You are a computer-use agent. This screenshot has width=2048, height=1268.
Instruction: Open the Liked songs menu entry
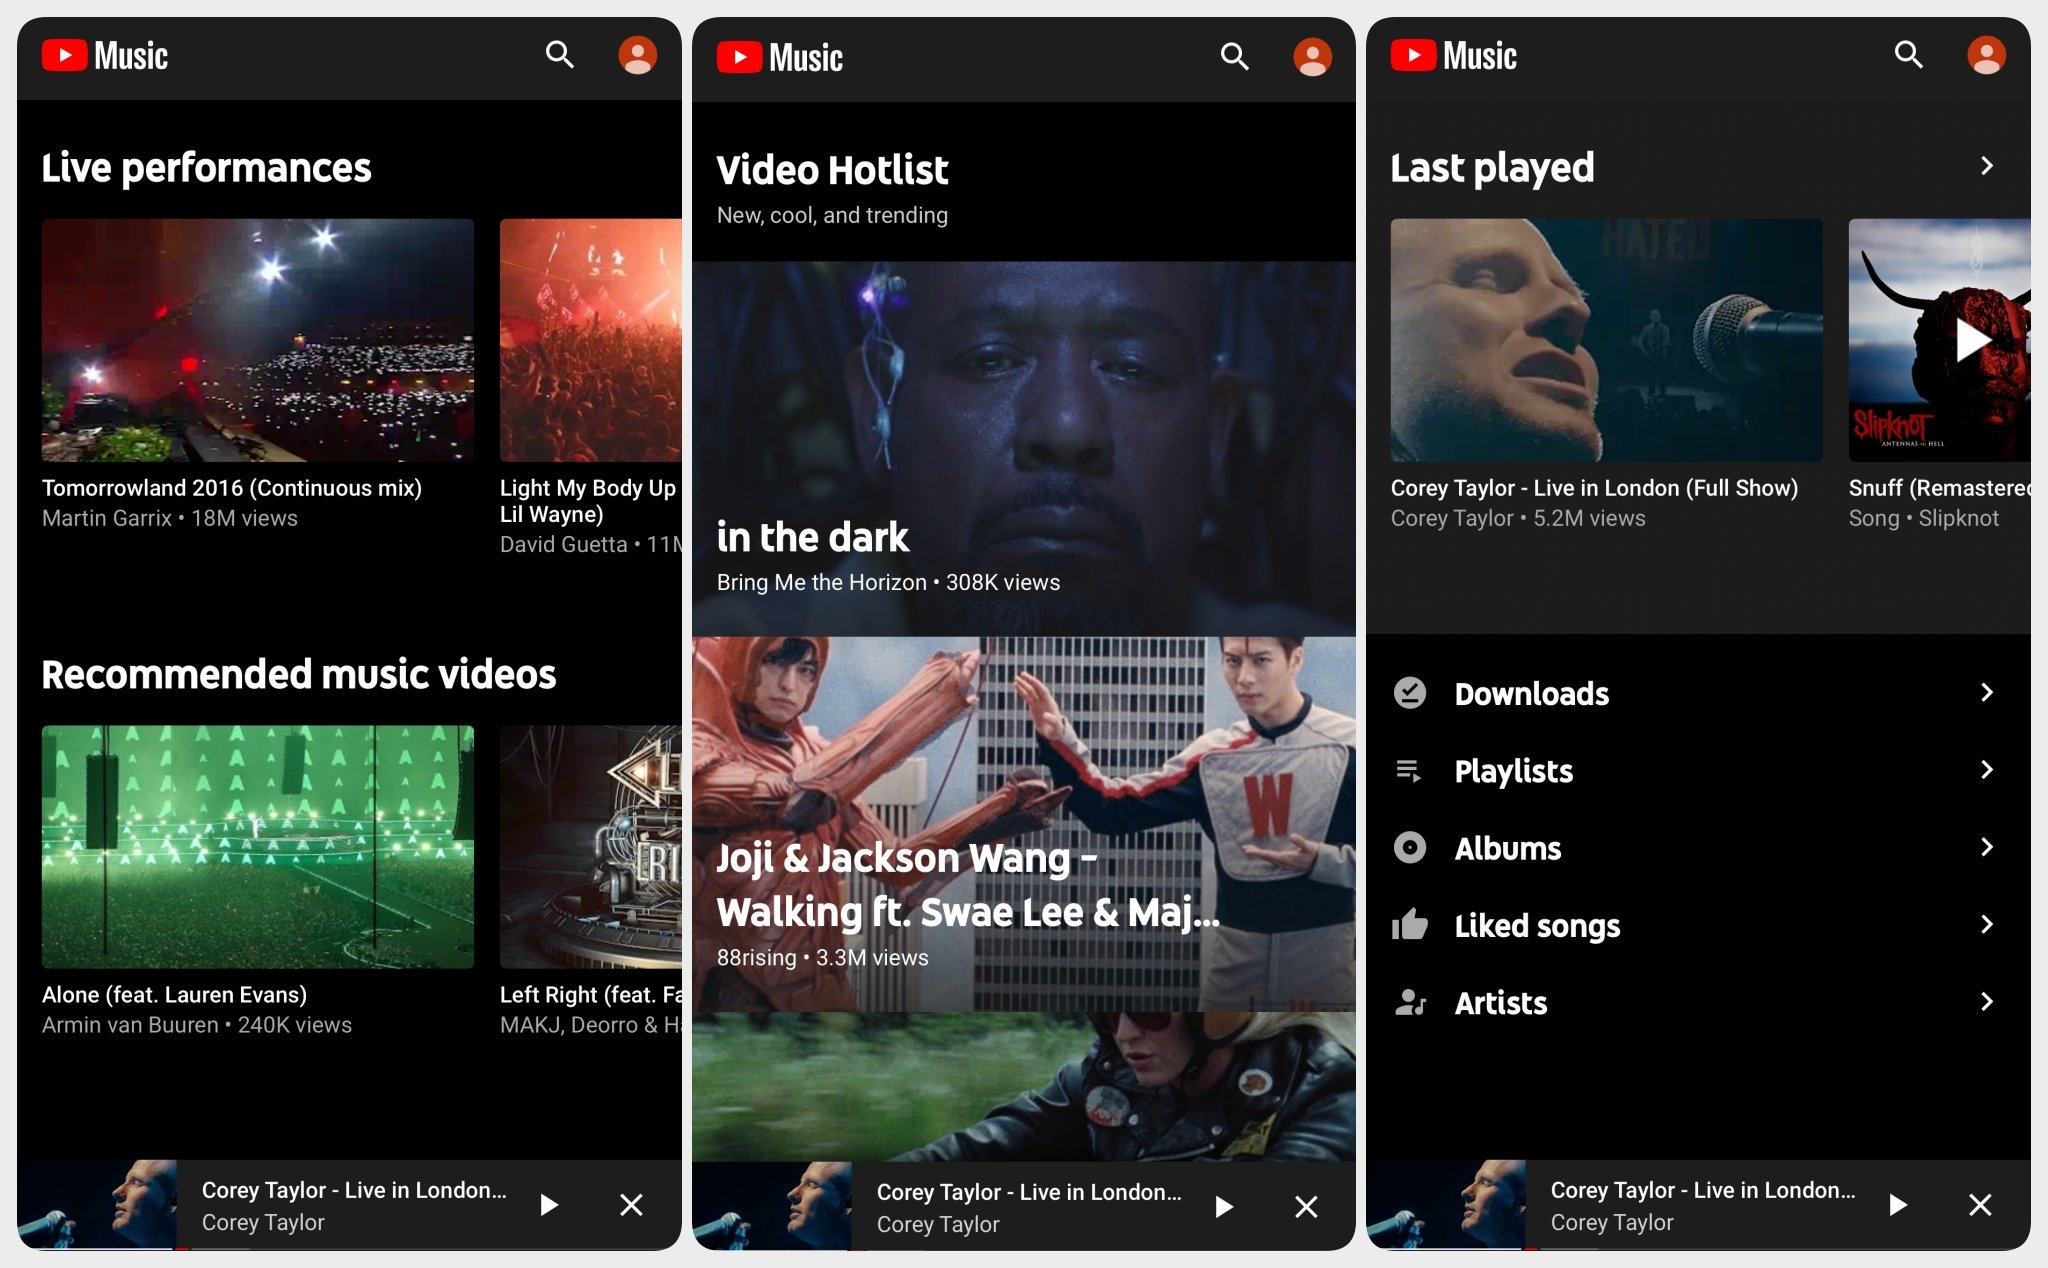[x=1698, y=924]
